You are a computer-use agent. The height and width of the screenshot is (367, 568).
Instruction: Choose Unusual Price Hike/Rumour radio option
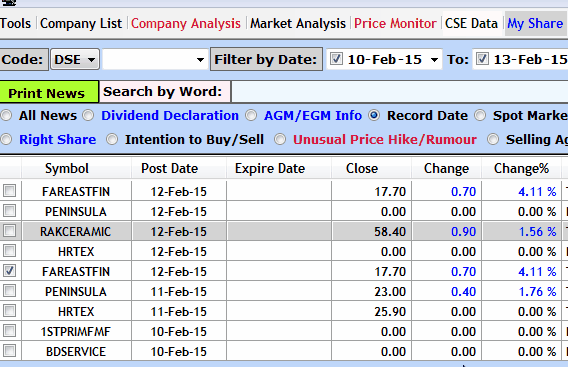click(280, 139)
